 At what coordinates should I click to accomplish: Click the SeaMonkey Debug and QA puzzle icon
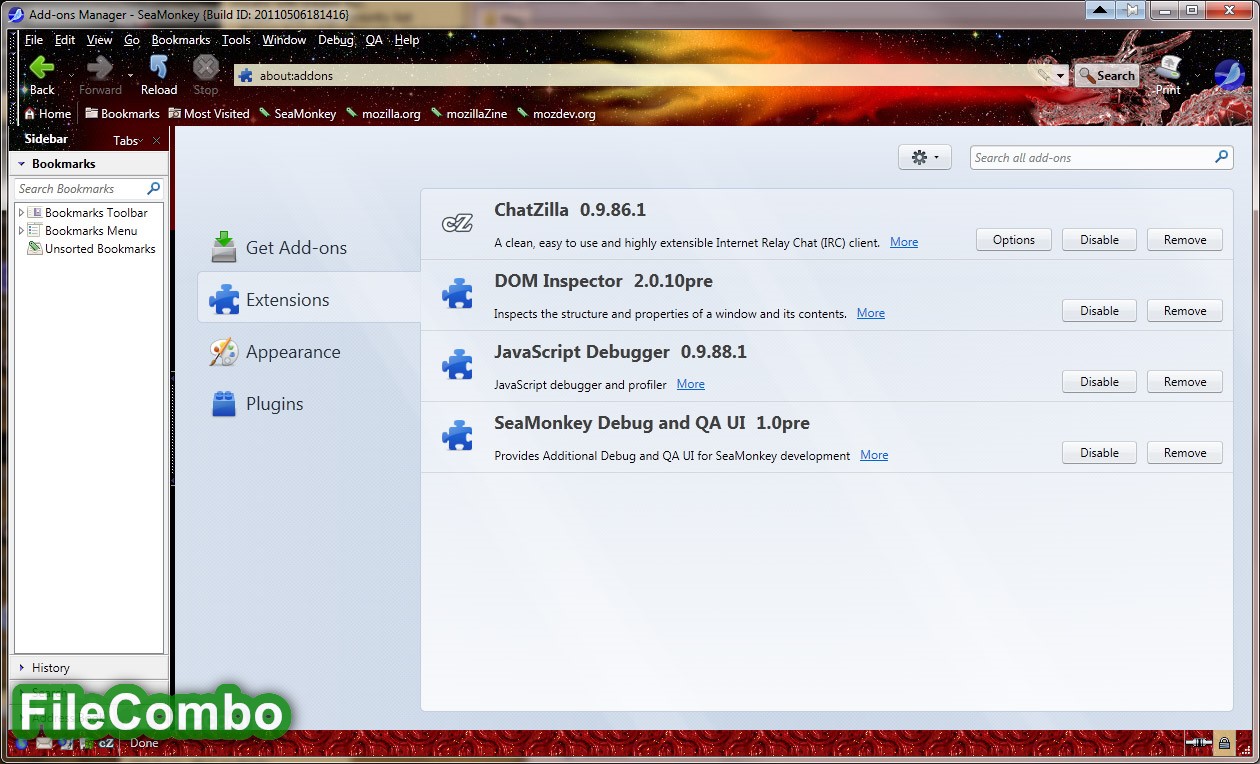(x=457, y=436)
